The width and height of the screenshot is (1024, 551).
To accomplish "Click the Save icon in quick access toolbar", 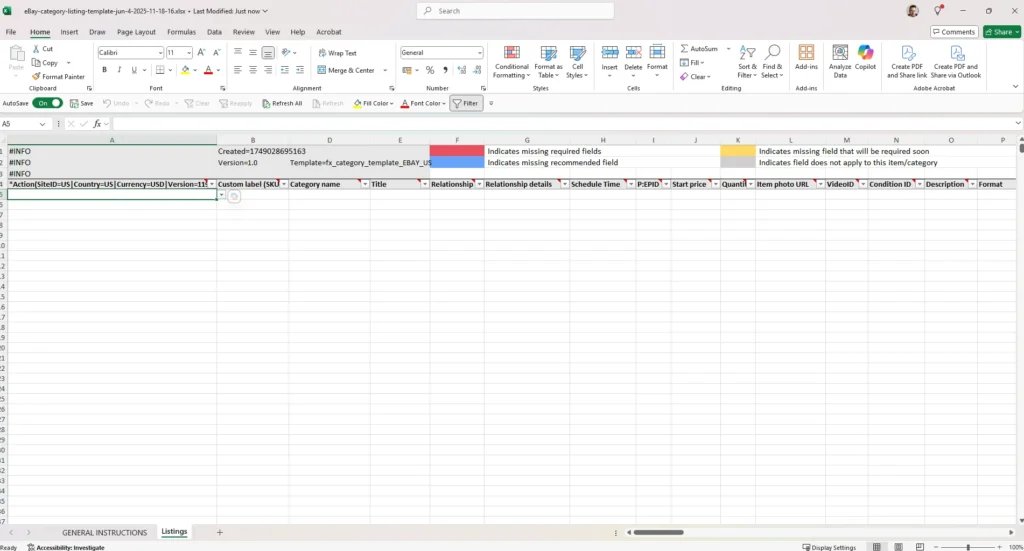I will pos(82,103).
